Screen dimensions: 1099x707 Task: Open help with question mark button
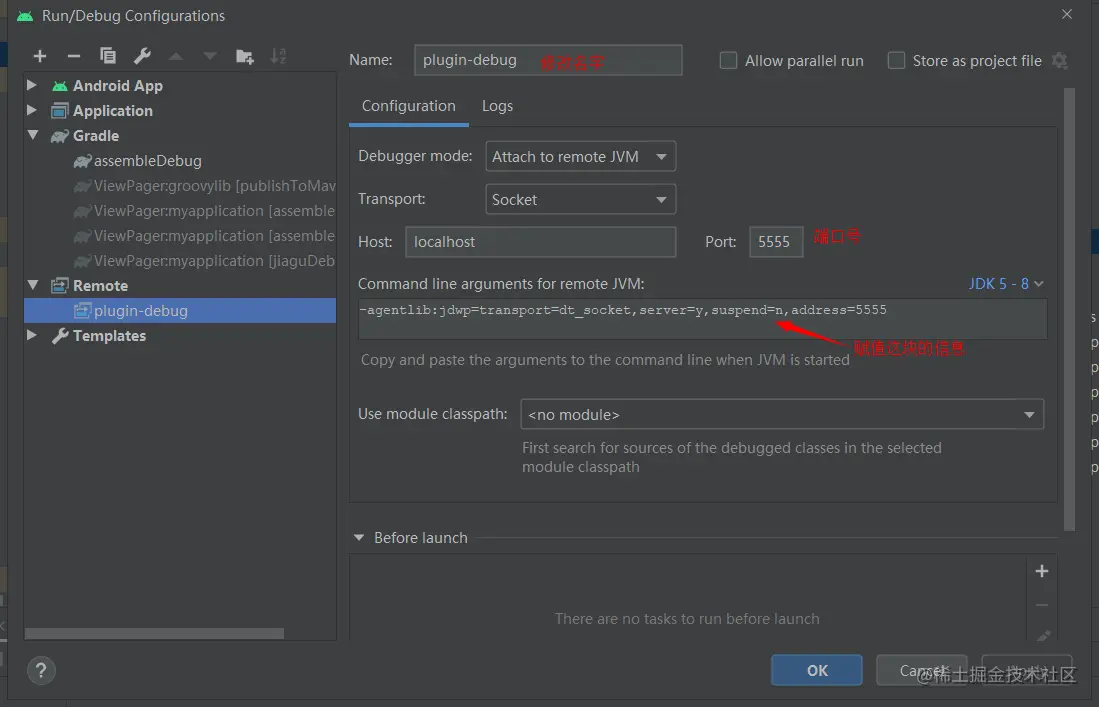coord(41,671)
